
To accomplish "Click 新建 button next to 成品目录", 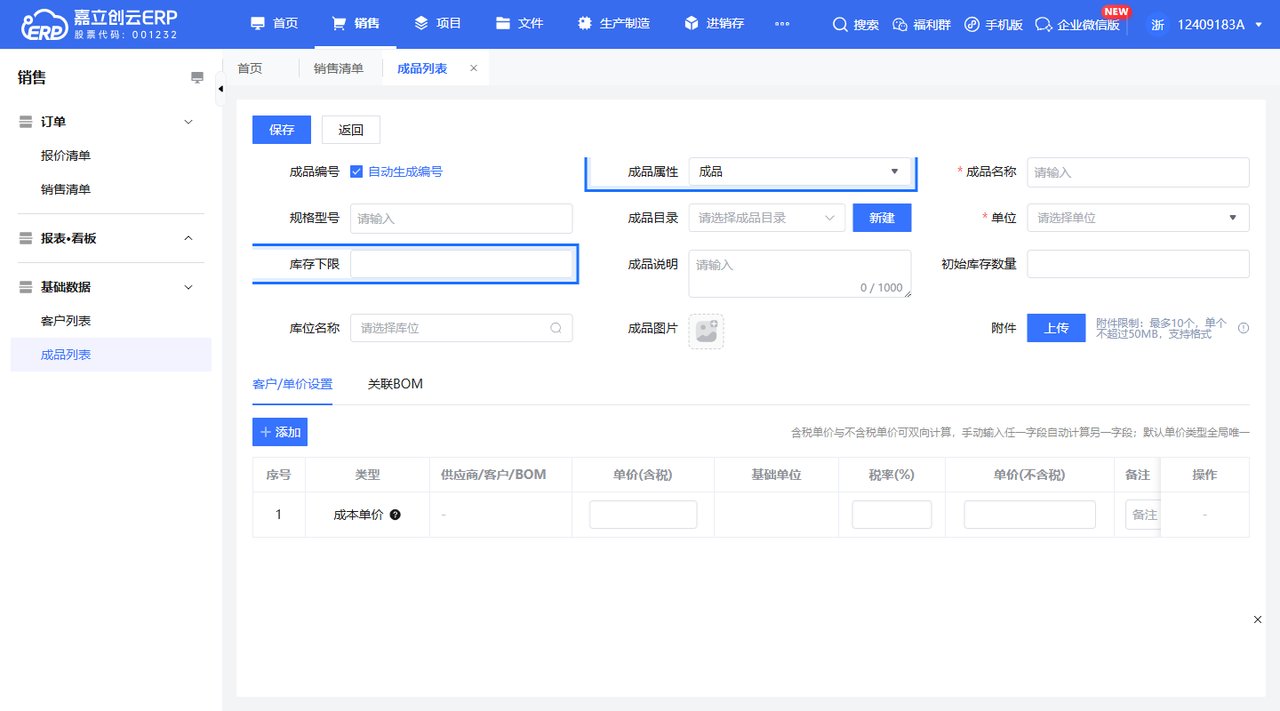I will coord(882,218).
